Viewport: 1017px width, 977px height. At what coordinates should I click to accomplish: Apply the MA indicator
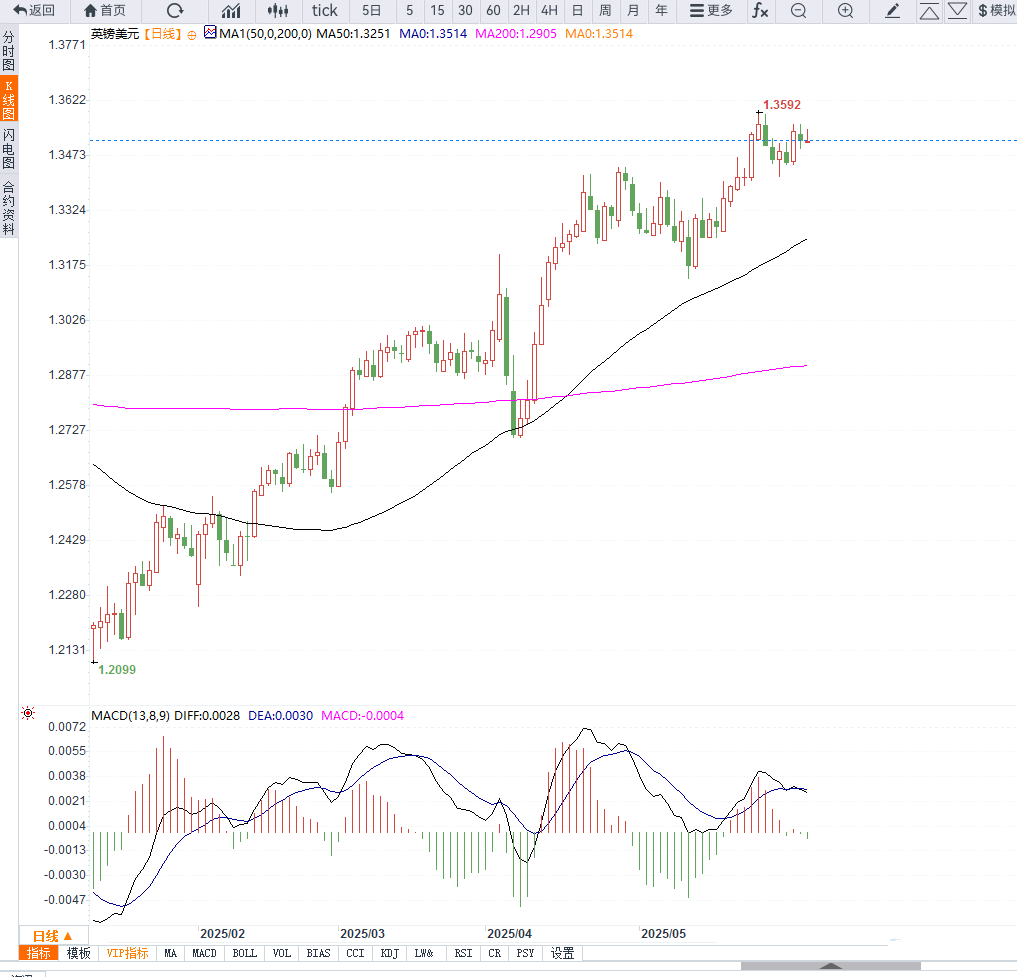170,953
